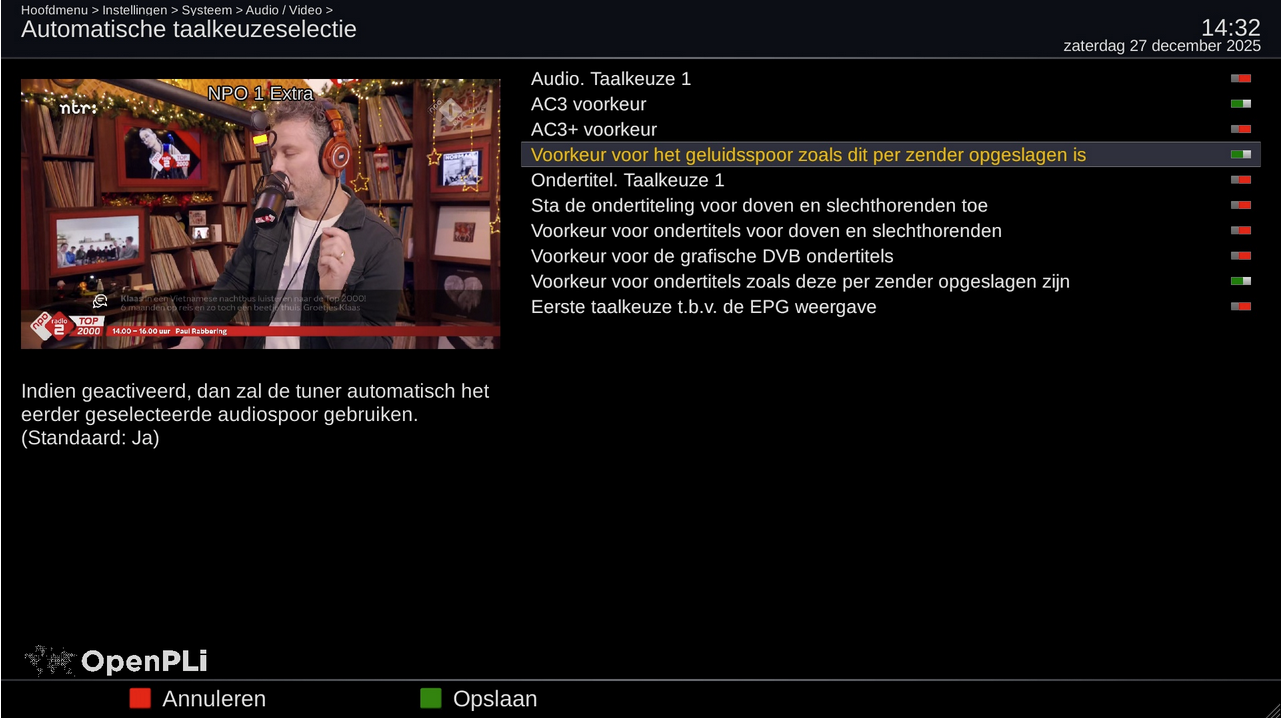The image size is (1282, 718).
Task: Toggle the AC3 voorkeur switch
Action: point(1241,104)
